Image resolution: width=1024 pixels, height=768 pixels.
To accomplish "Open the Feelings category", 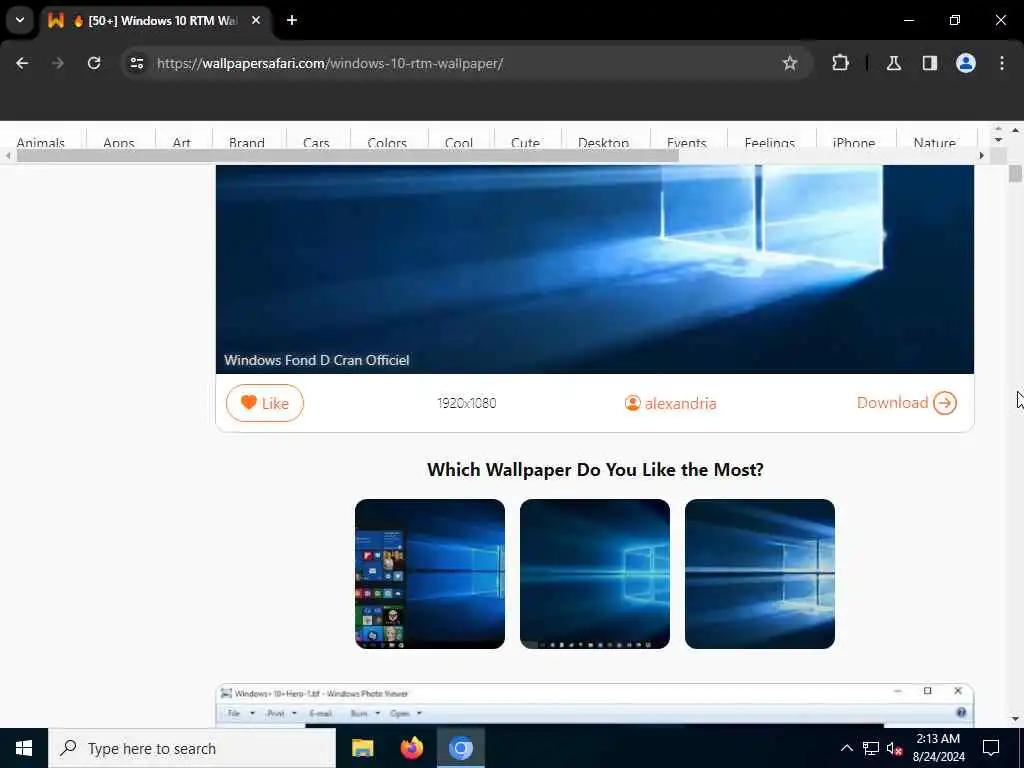I will pyautogui.click(x=769, y=142).
